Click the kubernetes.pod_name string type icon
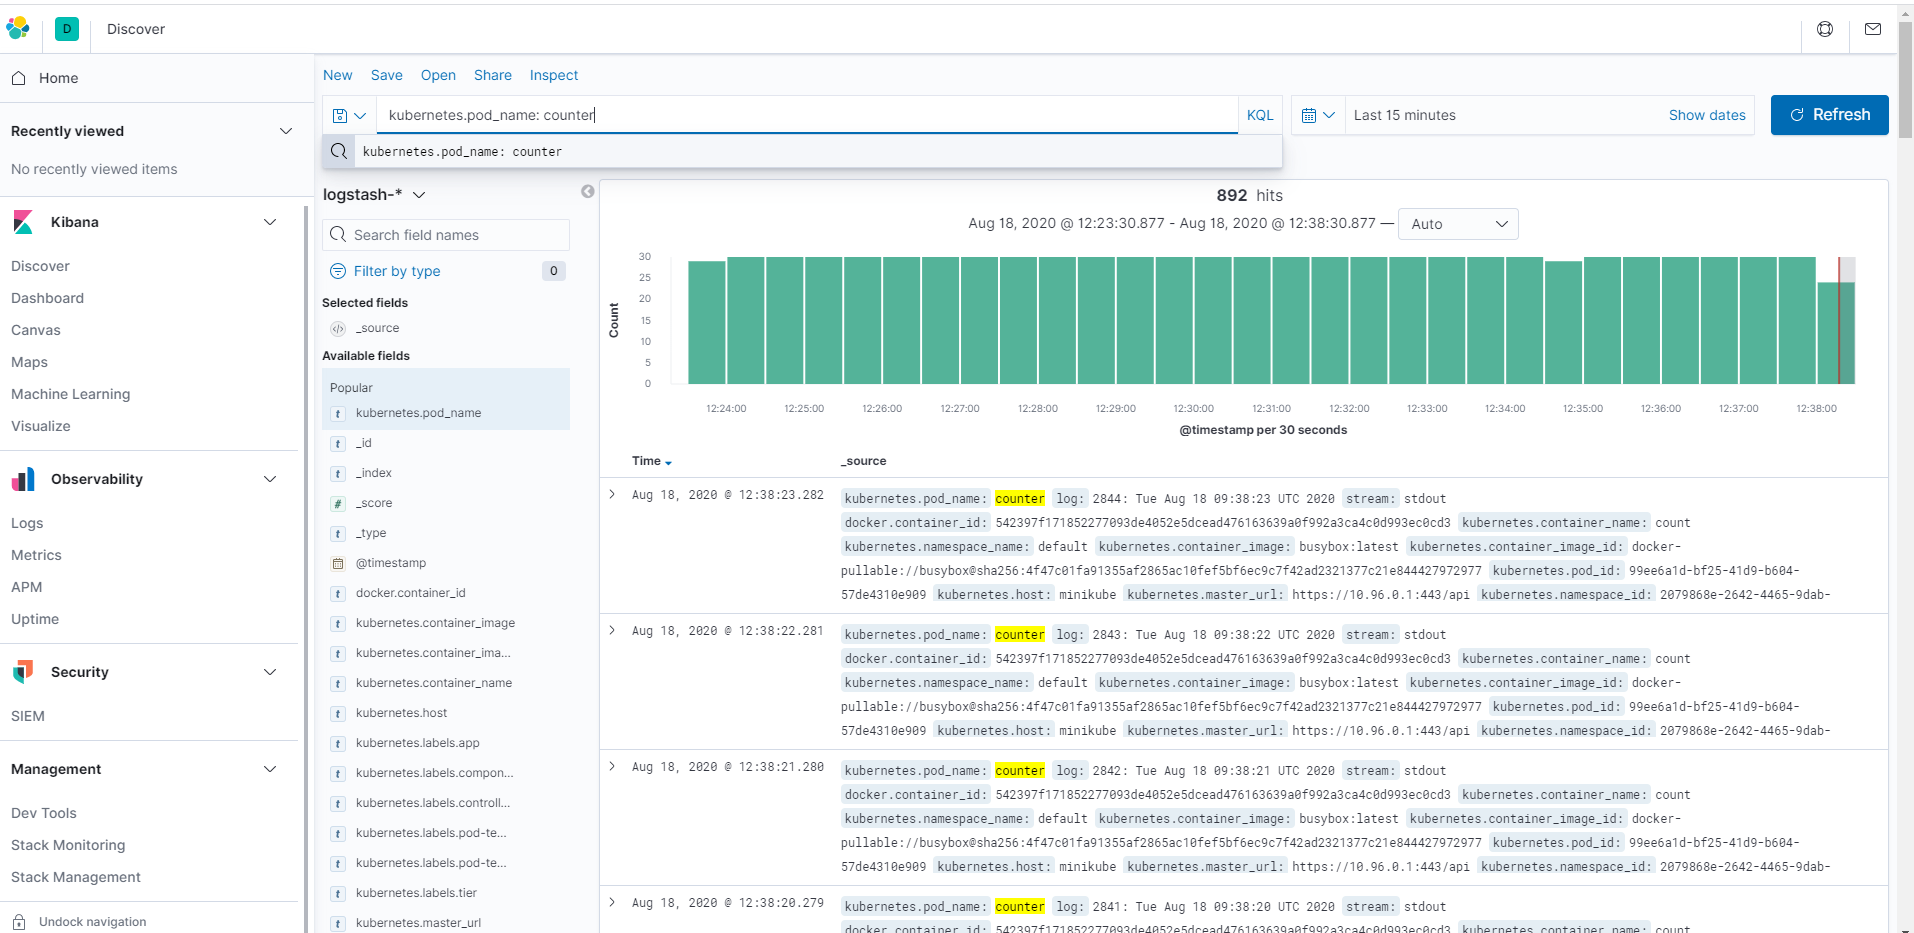This screenshot has height=933, width=1914. [x=338, y=413]
